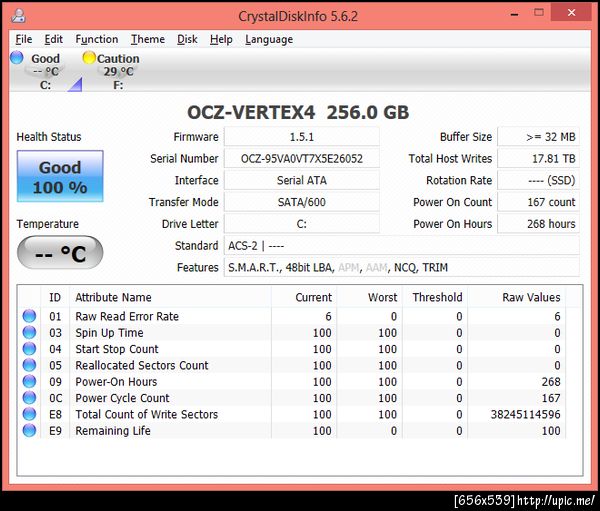Image resolution: width=600 pixels, height=511 pixels.
Task: Click the status orb for Start Stop Count
Action: 29,349
